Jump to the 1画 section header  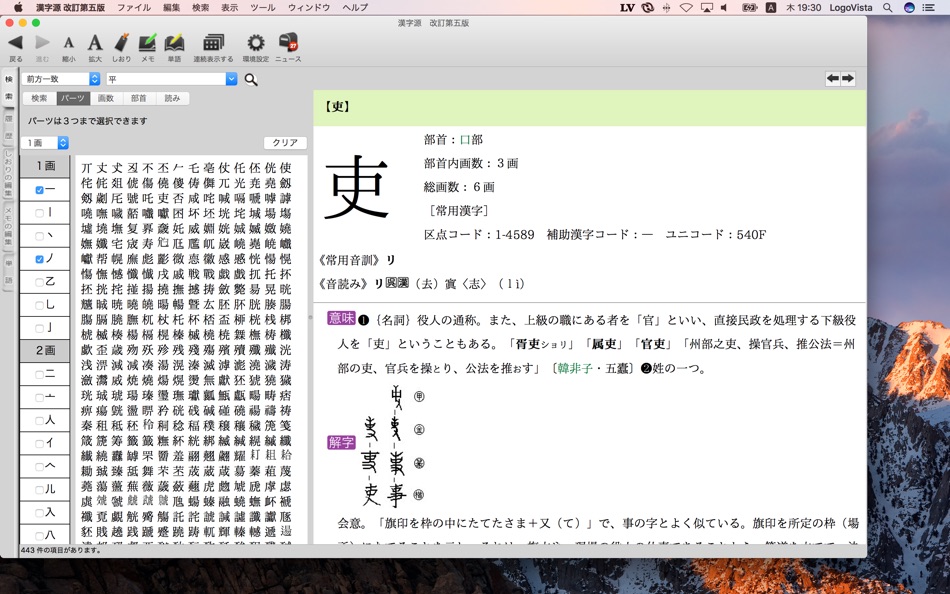(x=45, y=165)
